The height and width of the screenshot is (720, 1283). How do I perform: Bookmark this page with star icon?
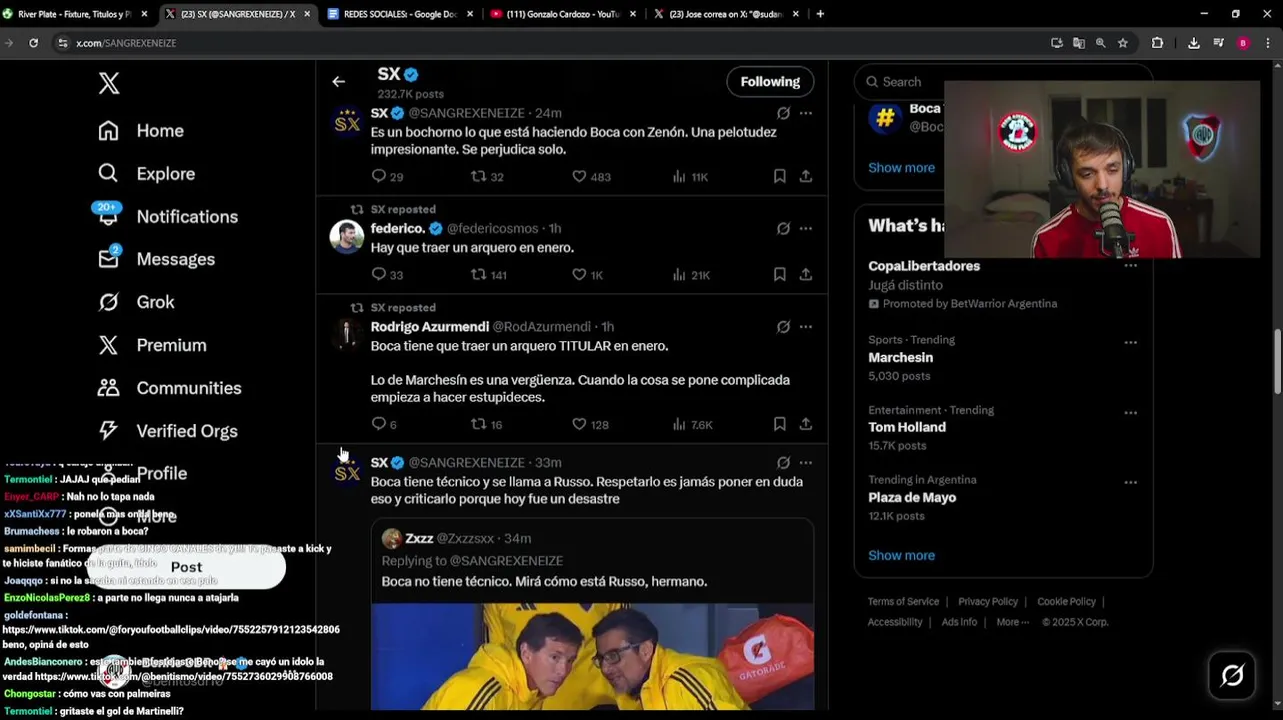1123,43
